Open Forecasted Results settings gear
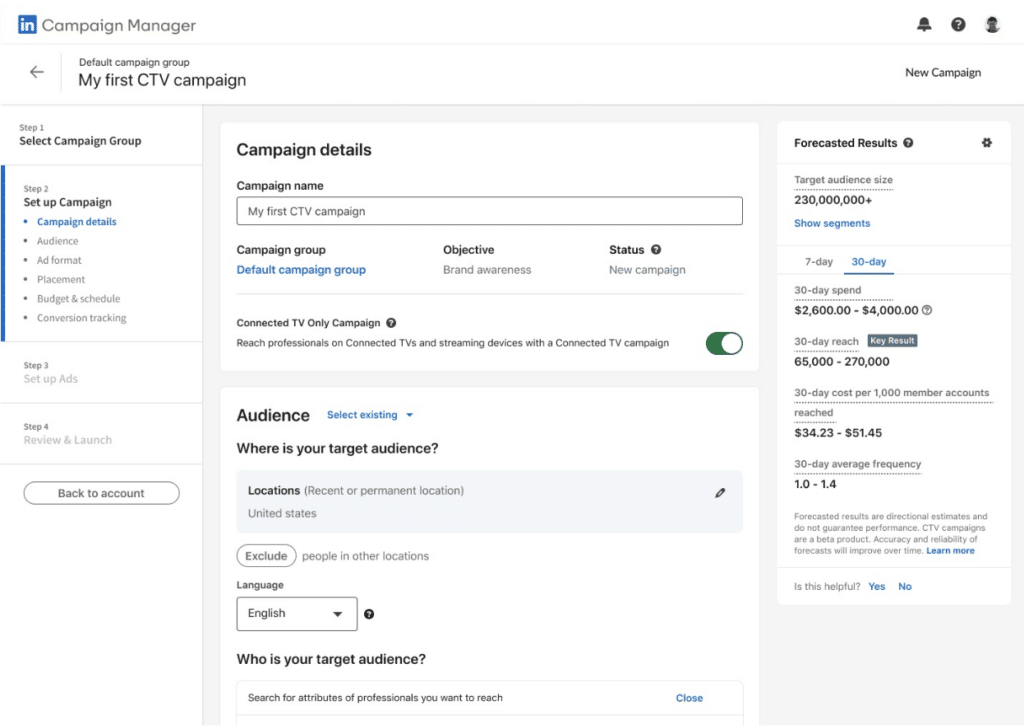 pos(987,143)
